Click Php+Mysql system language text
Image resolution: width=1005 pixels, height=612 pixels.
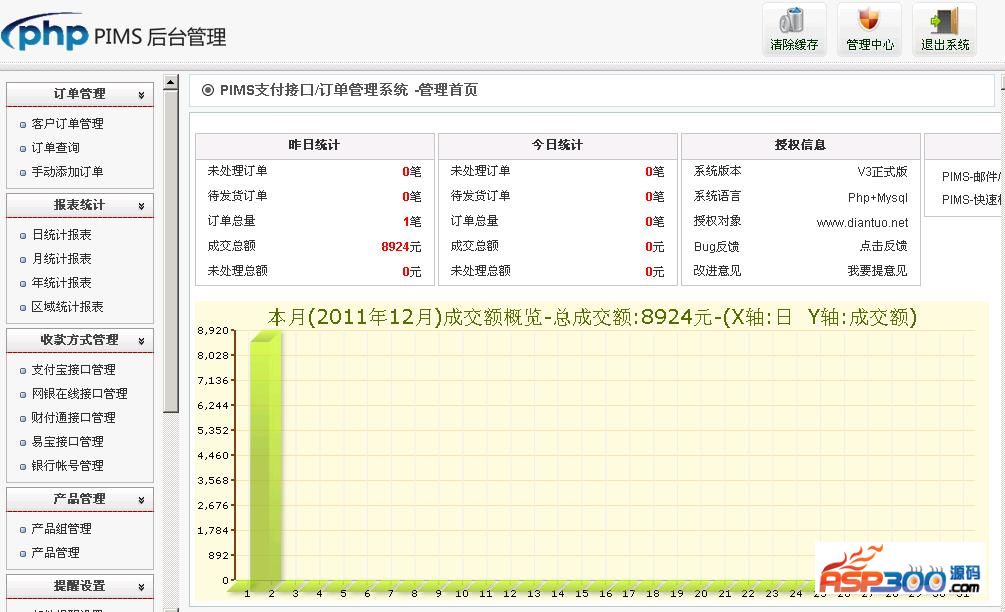(x=877, y=197)
